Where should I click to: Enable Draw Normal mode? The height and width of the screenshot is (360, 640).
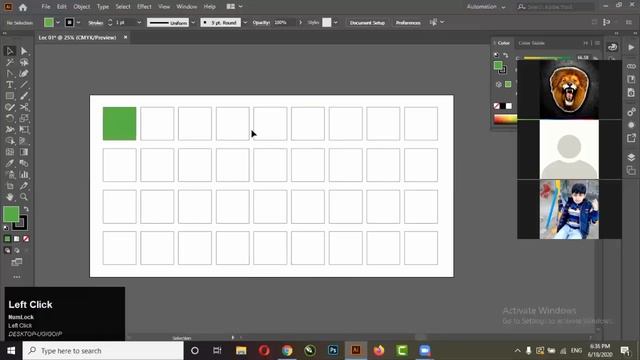7,250
